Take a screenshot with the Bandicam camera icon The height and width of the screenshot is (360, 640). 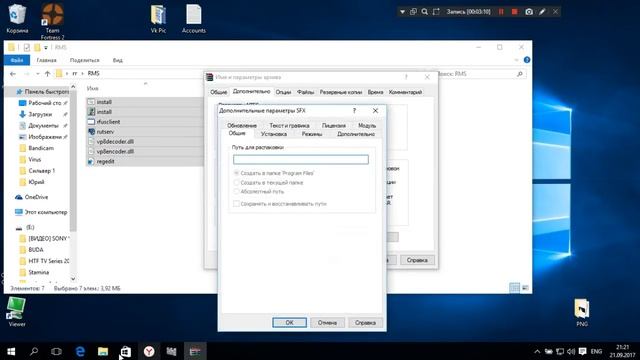[x=529, y=12]
